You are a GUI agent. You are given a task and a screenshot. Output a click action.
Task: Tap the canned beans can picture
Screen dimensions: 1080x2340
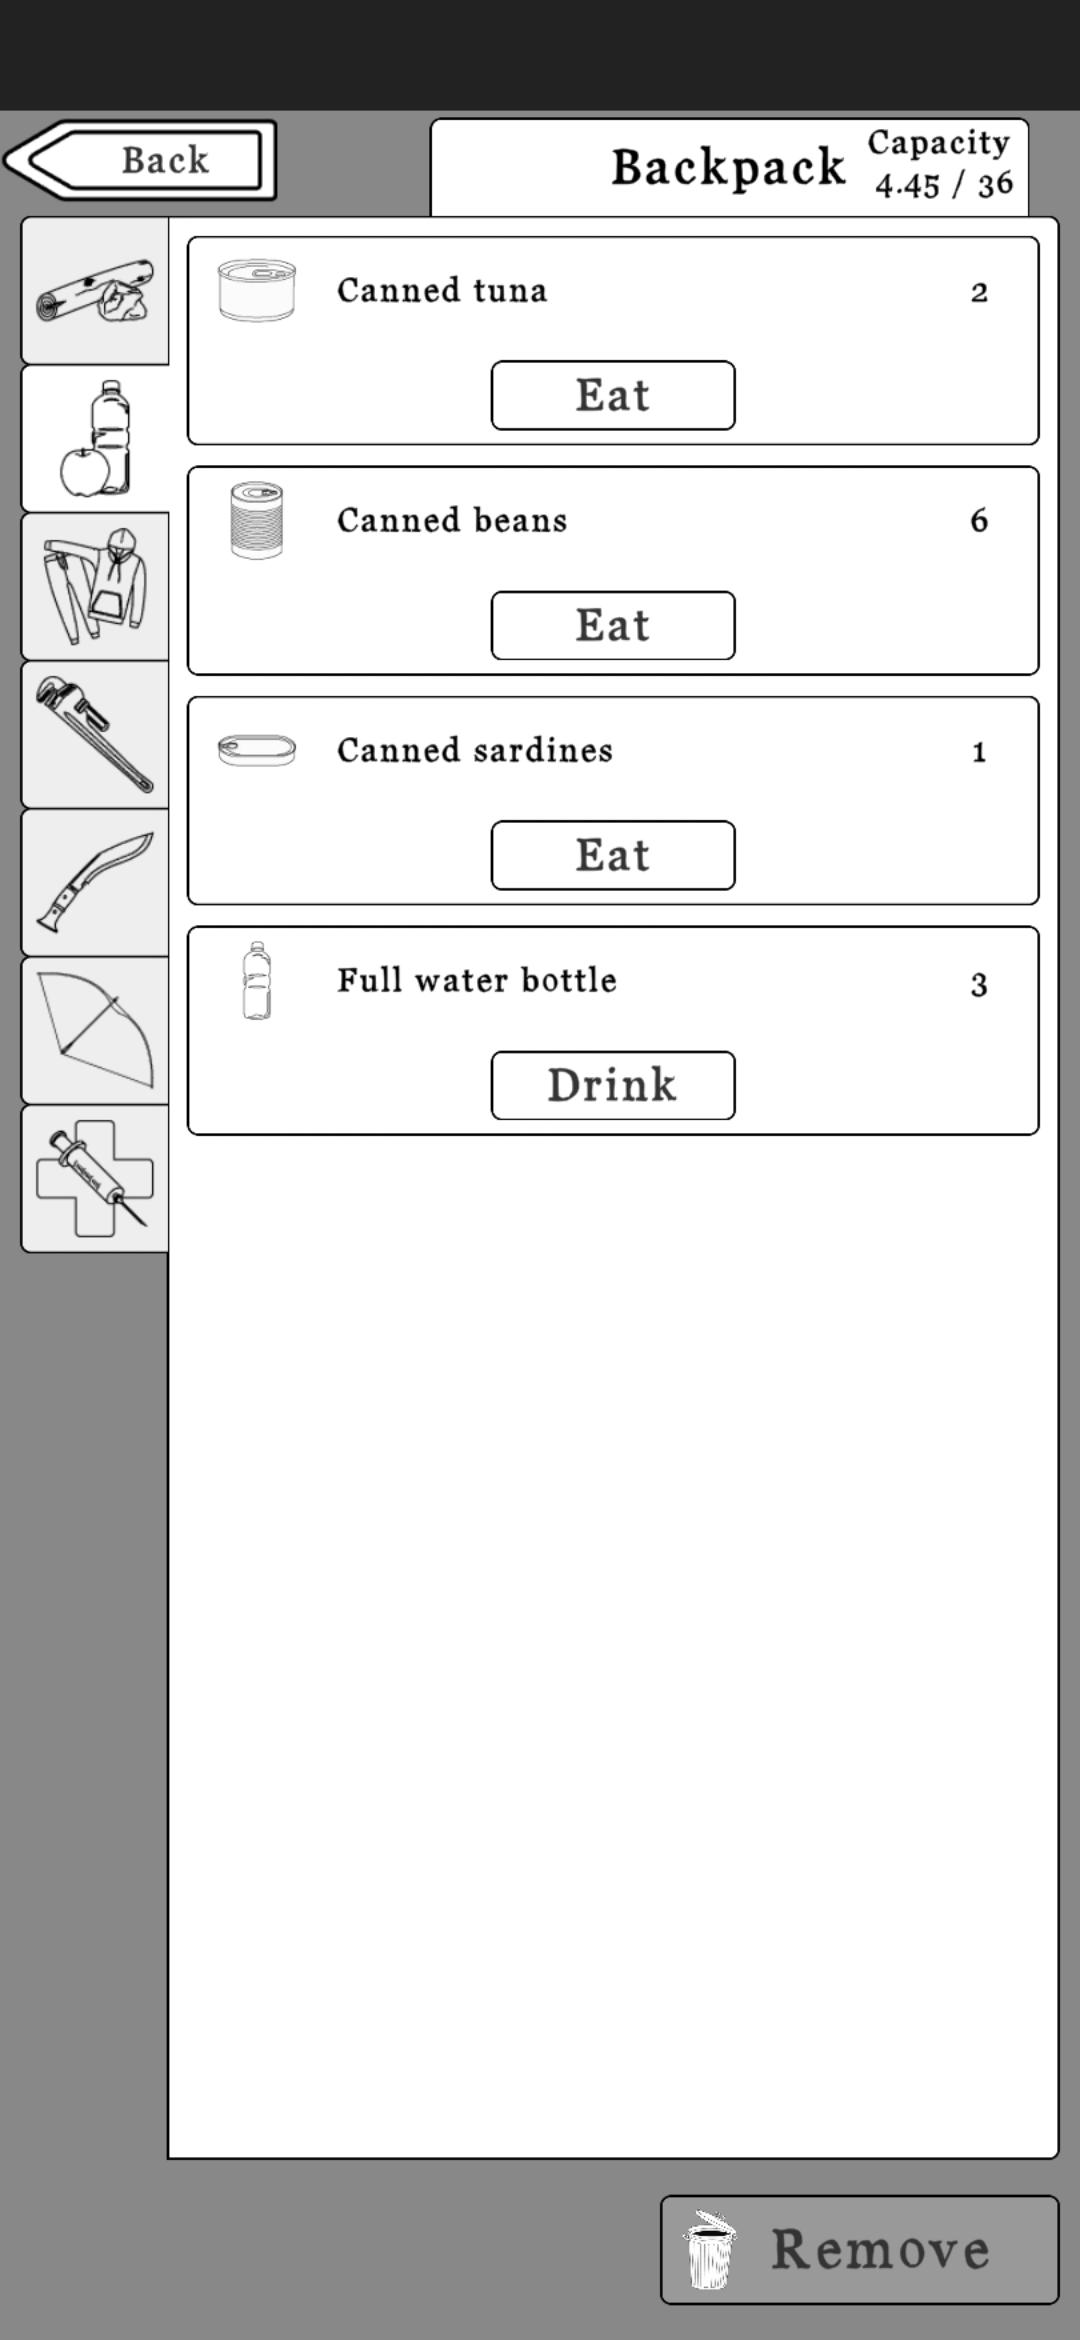[x=257, y=520]
